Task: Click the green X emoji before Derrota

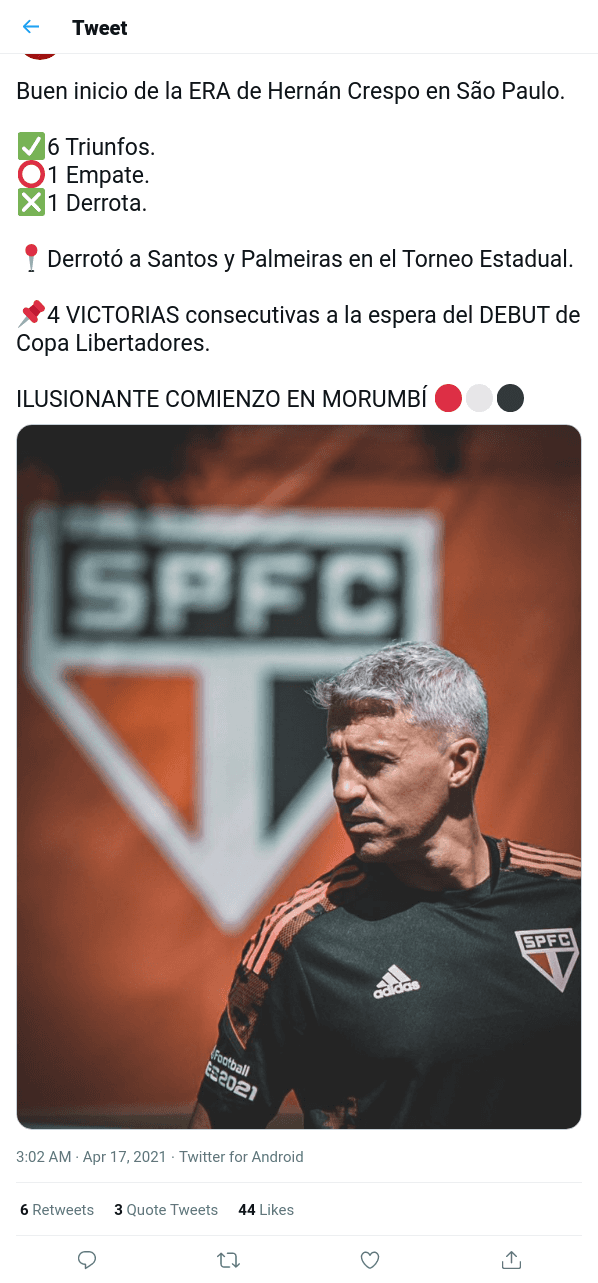Action: [x=31, y=203]
